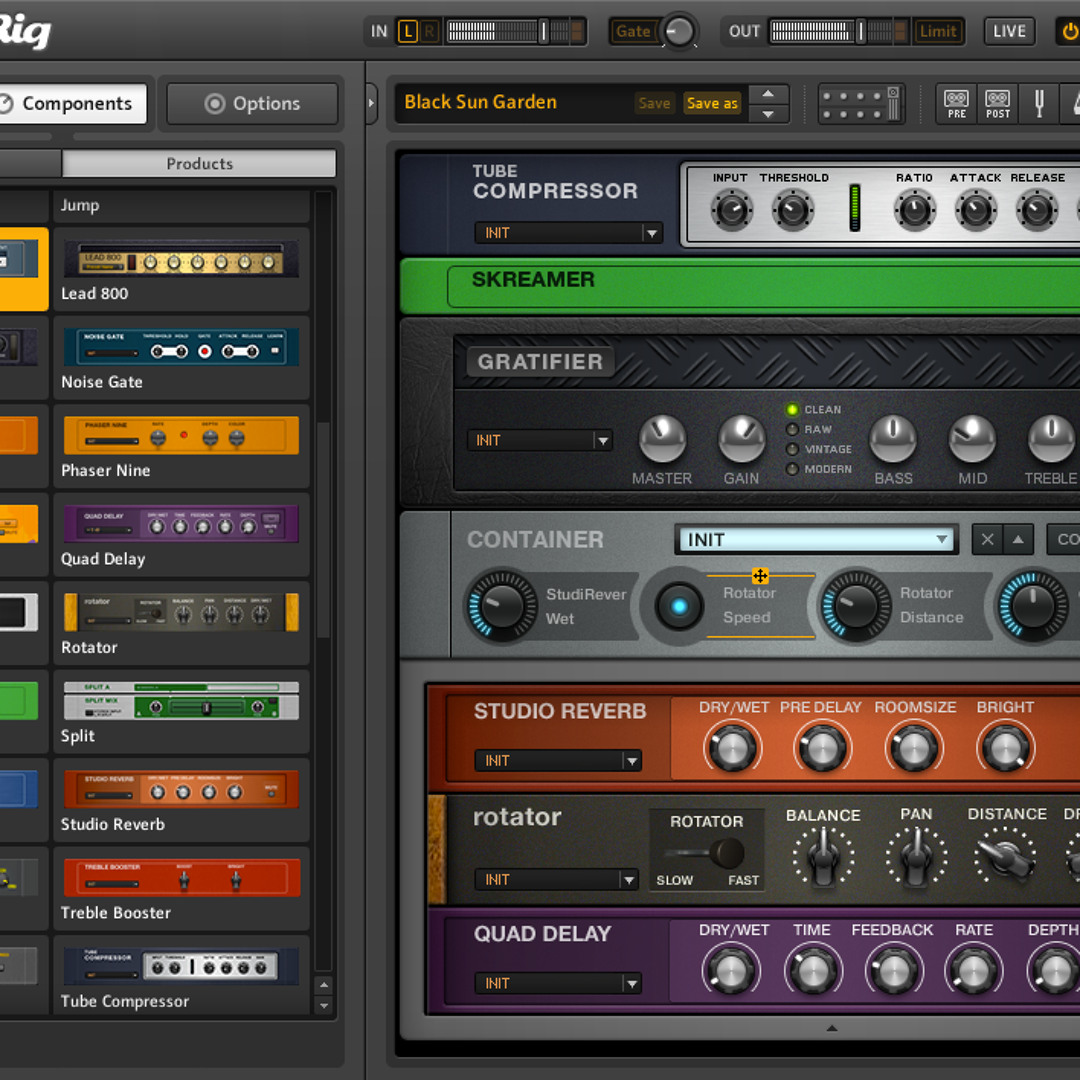Open Container INIT preset dropdown
This screenshot has height=1080, width=1080.
click(816, 539)
